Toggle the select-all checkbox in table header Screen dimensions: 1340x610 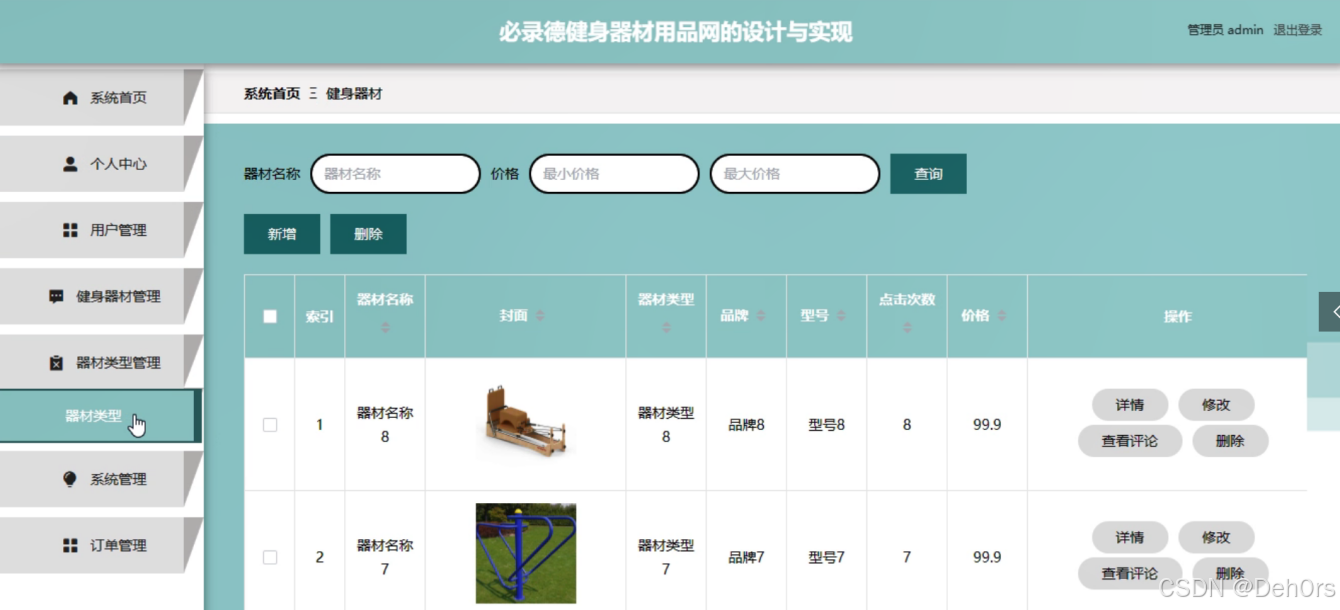[x=270, y=316]
